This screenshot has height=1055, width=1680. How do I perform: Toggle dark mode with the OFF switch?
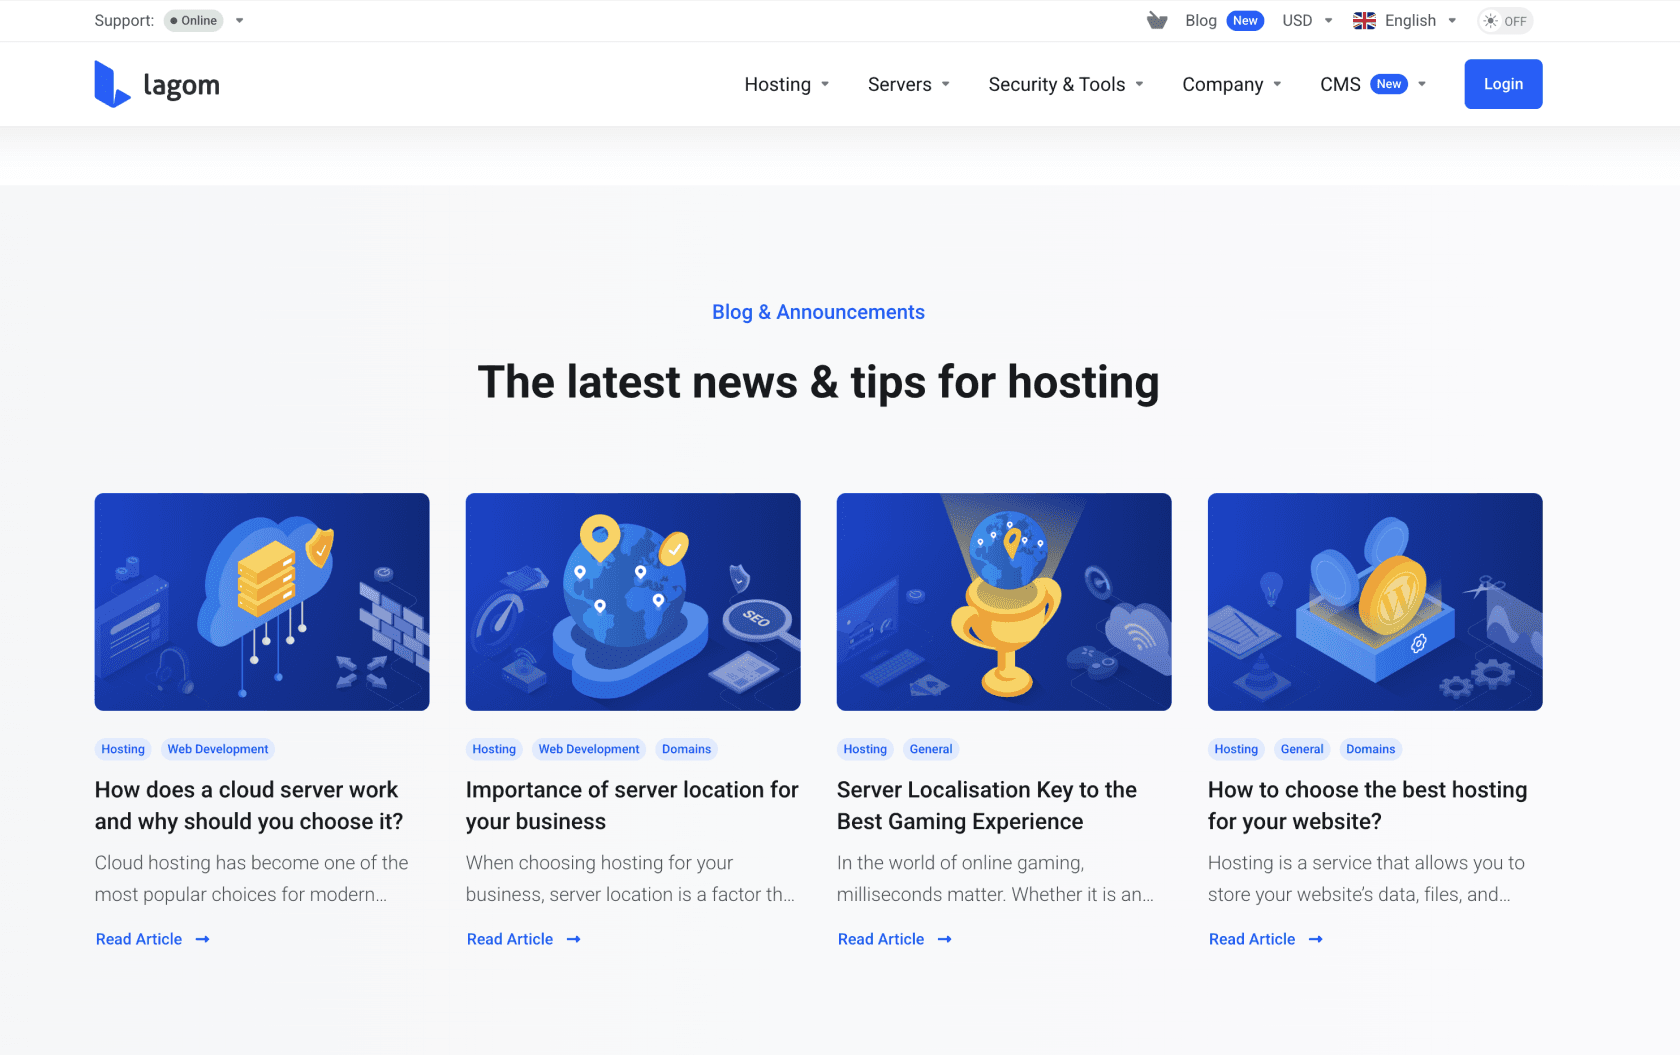click(1504, 20)
